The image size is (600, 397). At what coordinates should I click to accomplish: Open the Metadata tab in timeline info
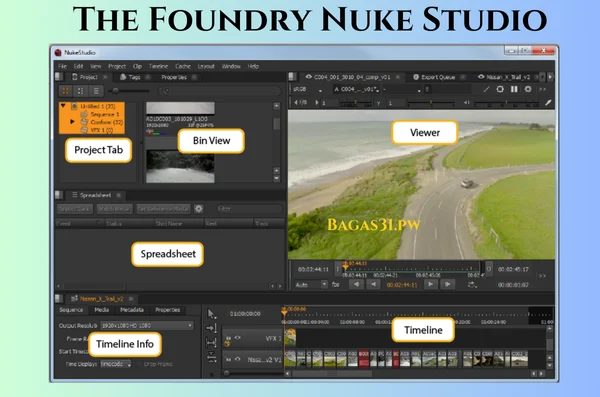tap(132, 310)
